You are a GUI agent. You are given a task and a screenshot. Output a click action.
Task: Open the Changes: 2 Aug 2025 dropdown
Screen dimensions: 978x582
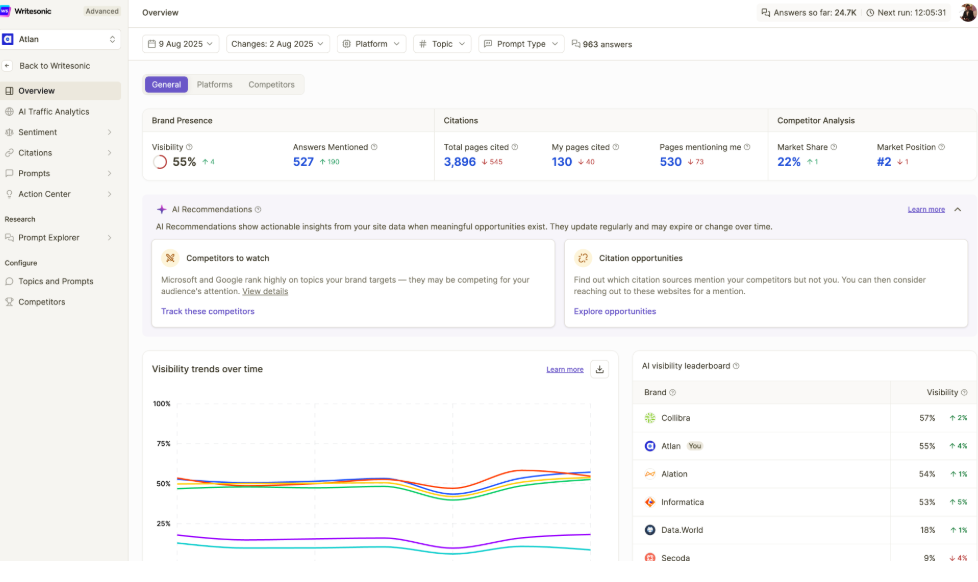click(278, 44)
